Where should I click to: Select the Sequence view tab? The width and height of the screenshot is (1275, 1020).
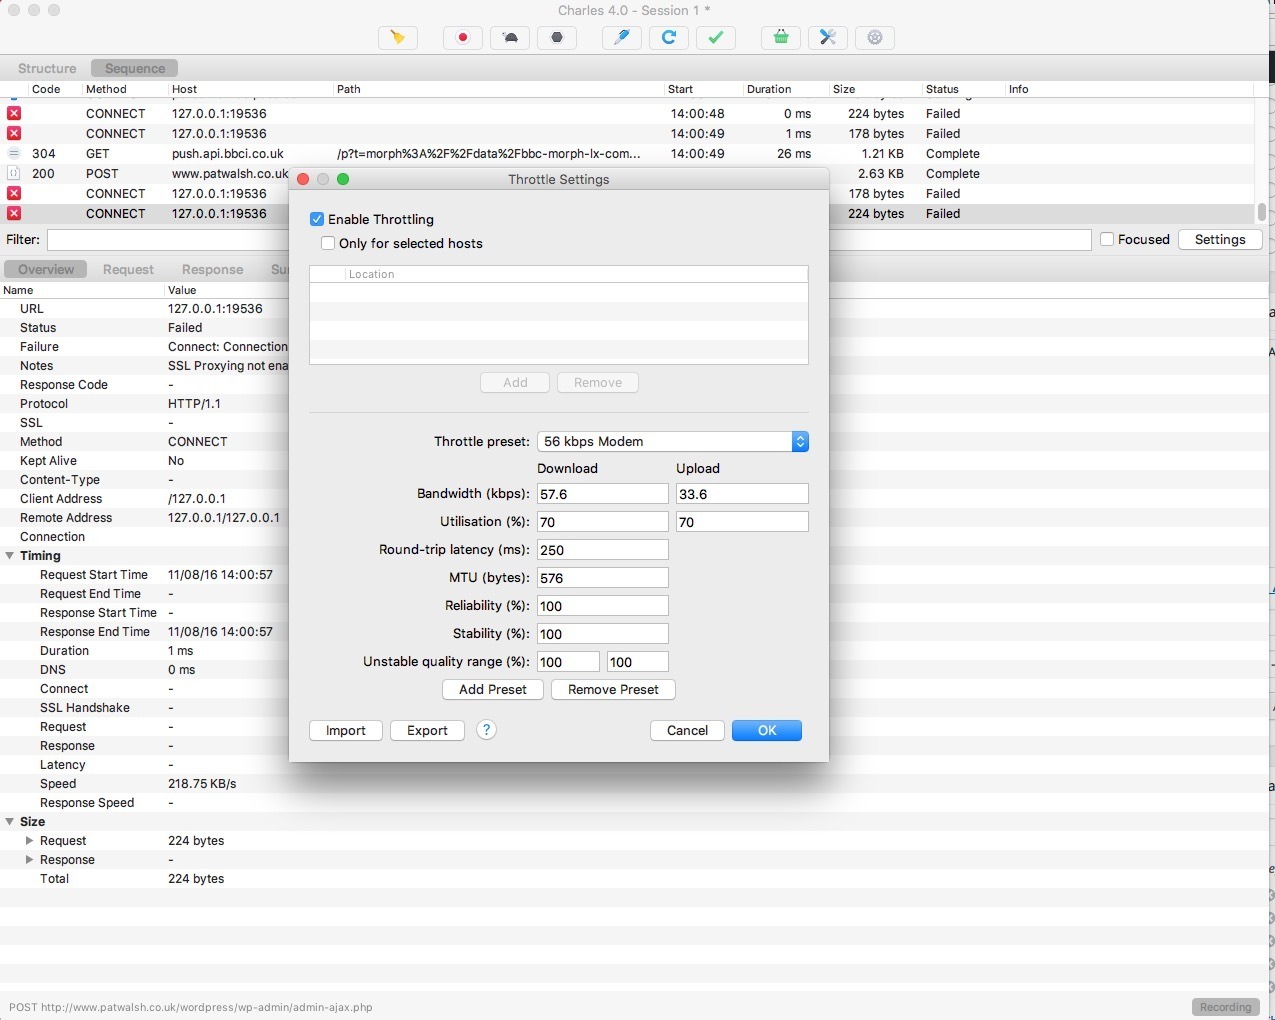(135, 68)
